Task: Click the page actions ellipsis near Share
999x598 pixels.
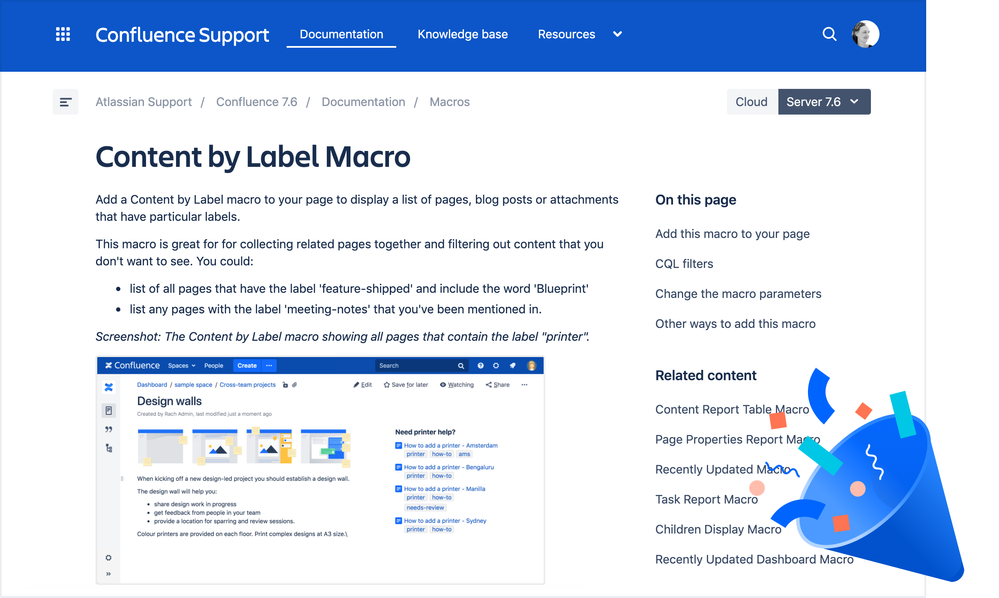Action: point(524,385)
